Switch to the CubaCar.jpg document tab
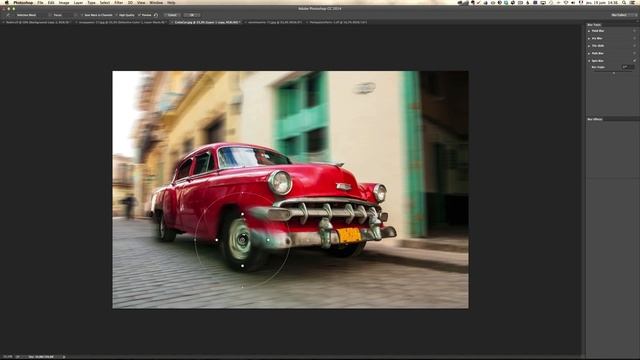This screenshot has width=640, height=360. click(x=207, y=22)
